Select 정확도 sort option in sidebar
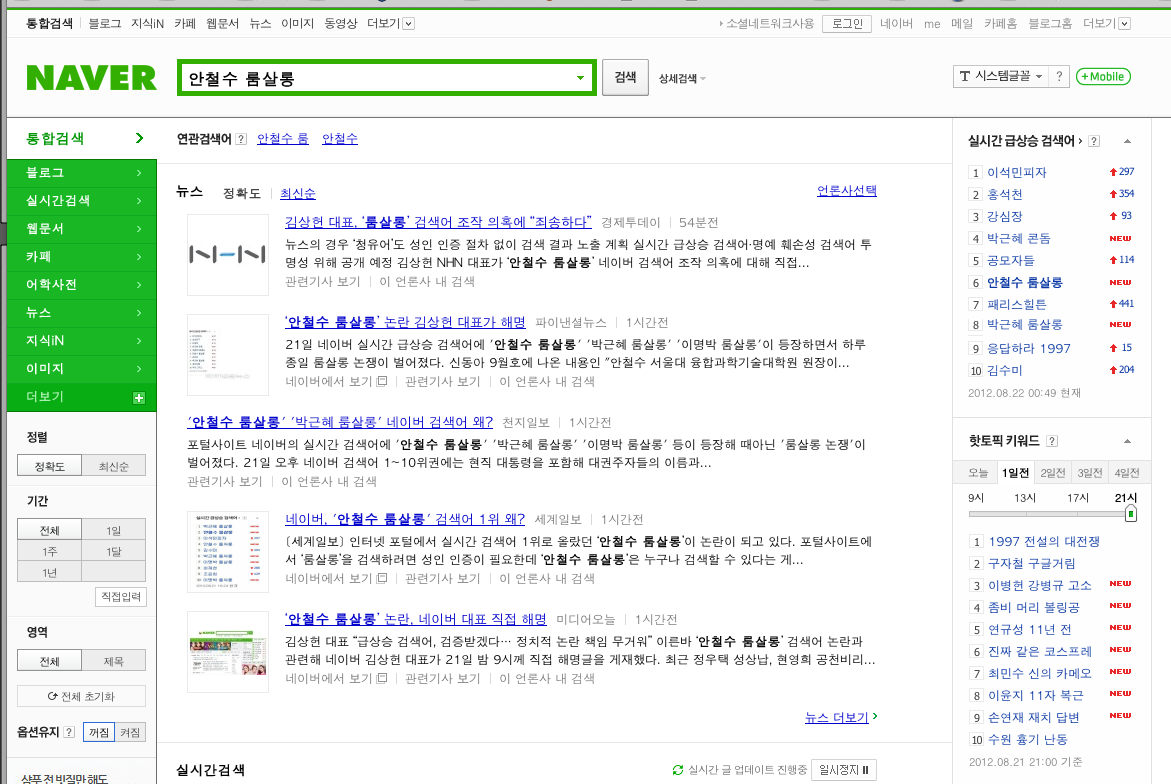Screen dimensions: 1171x784 tap(49, 466)
